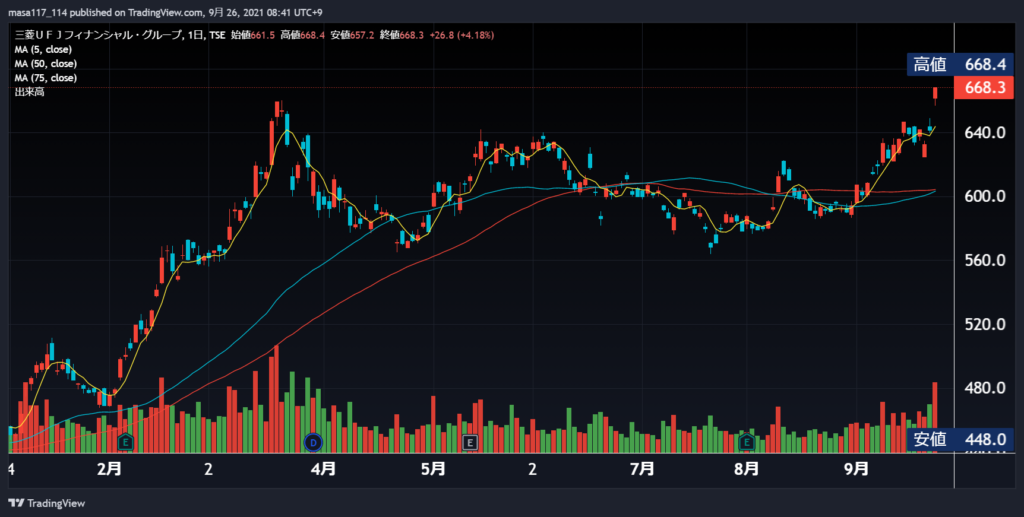Click the 安値 448.0 price axis label
The width and height of the screenshot is (1024, 517).
click(960, 439)
